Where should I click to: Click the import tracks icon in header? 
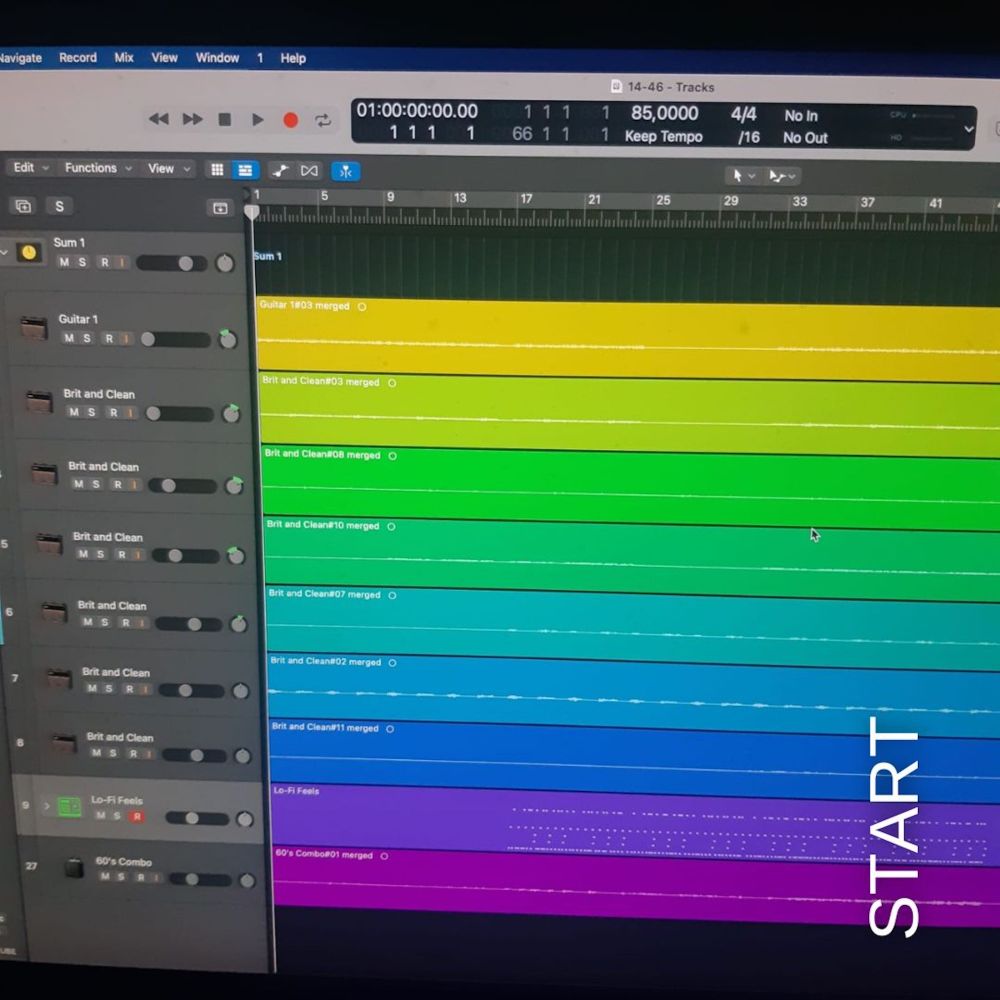tap(220, 209)
